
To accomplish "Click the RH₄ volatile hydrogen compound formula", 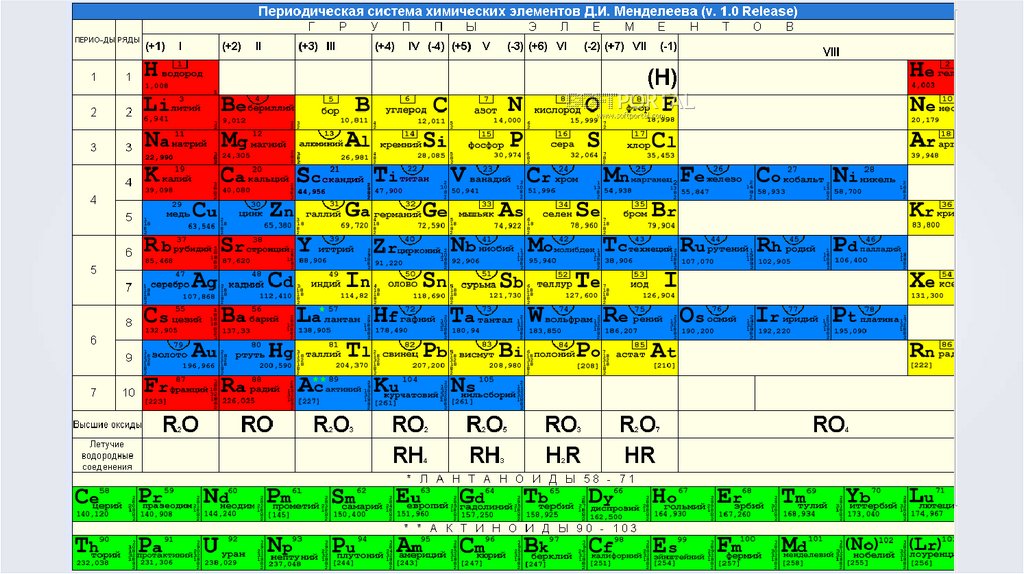I will [x=410, y=454].
